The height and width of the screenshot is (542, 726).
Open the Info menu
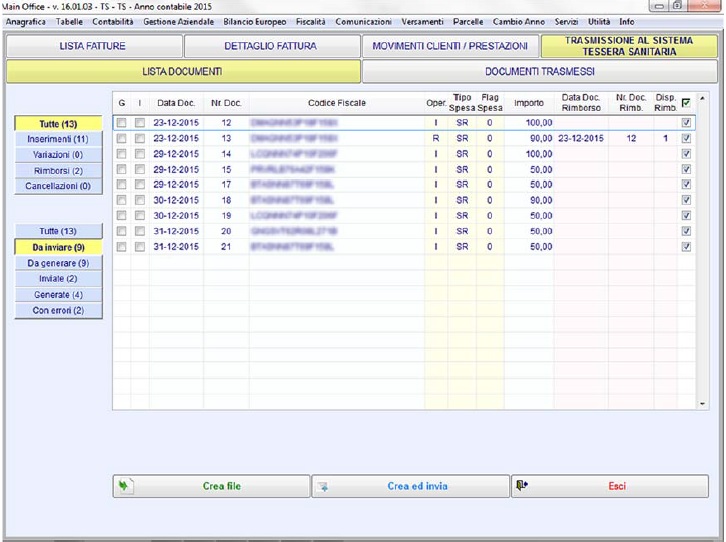(626, 22)
